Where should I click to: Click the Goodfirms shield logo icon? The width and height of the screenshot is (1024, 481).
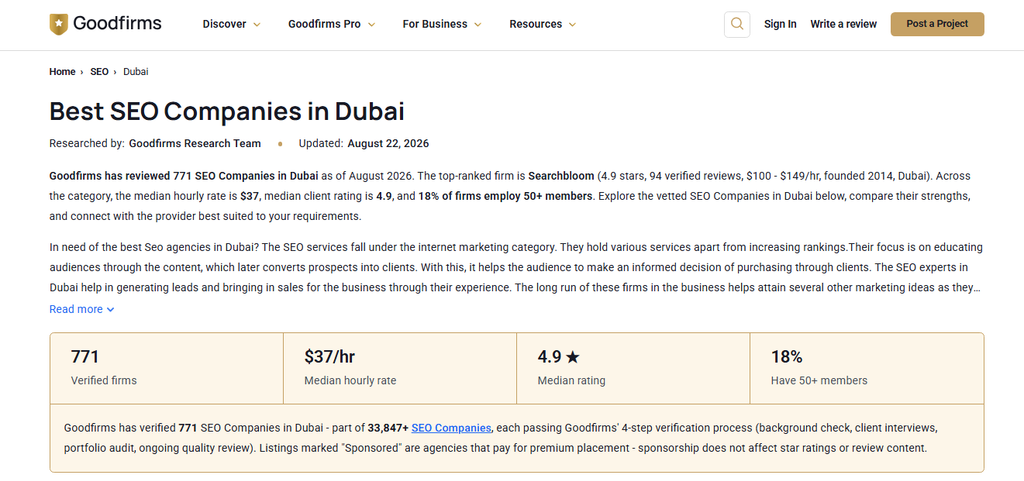[58, 24]
